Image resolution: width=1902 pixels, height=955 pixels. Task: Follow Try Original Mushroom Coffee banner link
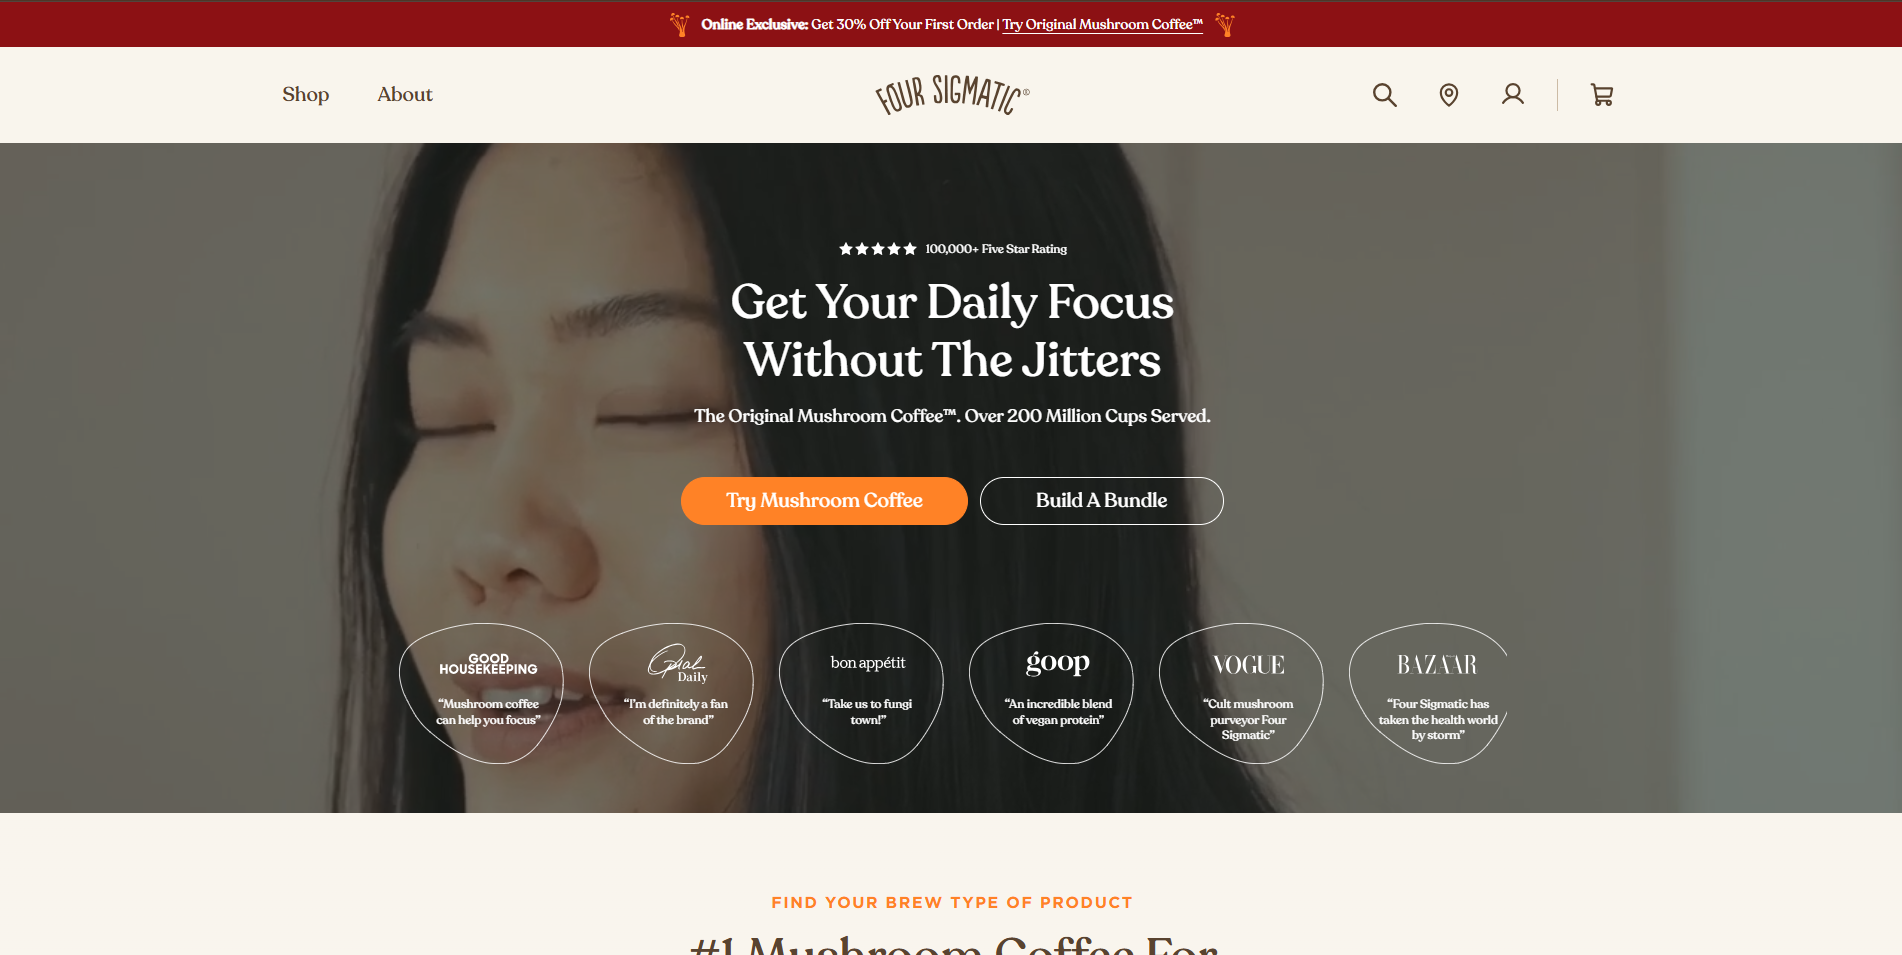coord(1103,25)
